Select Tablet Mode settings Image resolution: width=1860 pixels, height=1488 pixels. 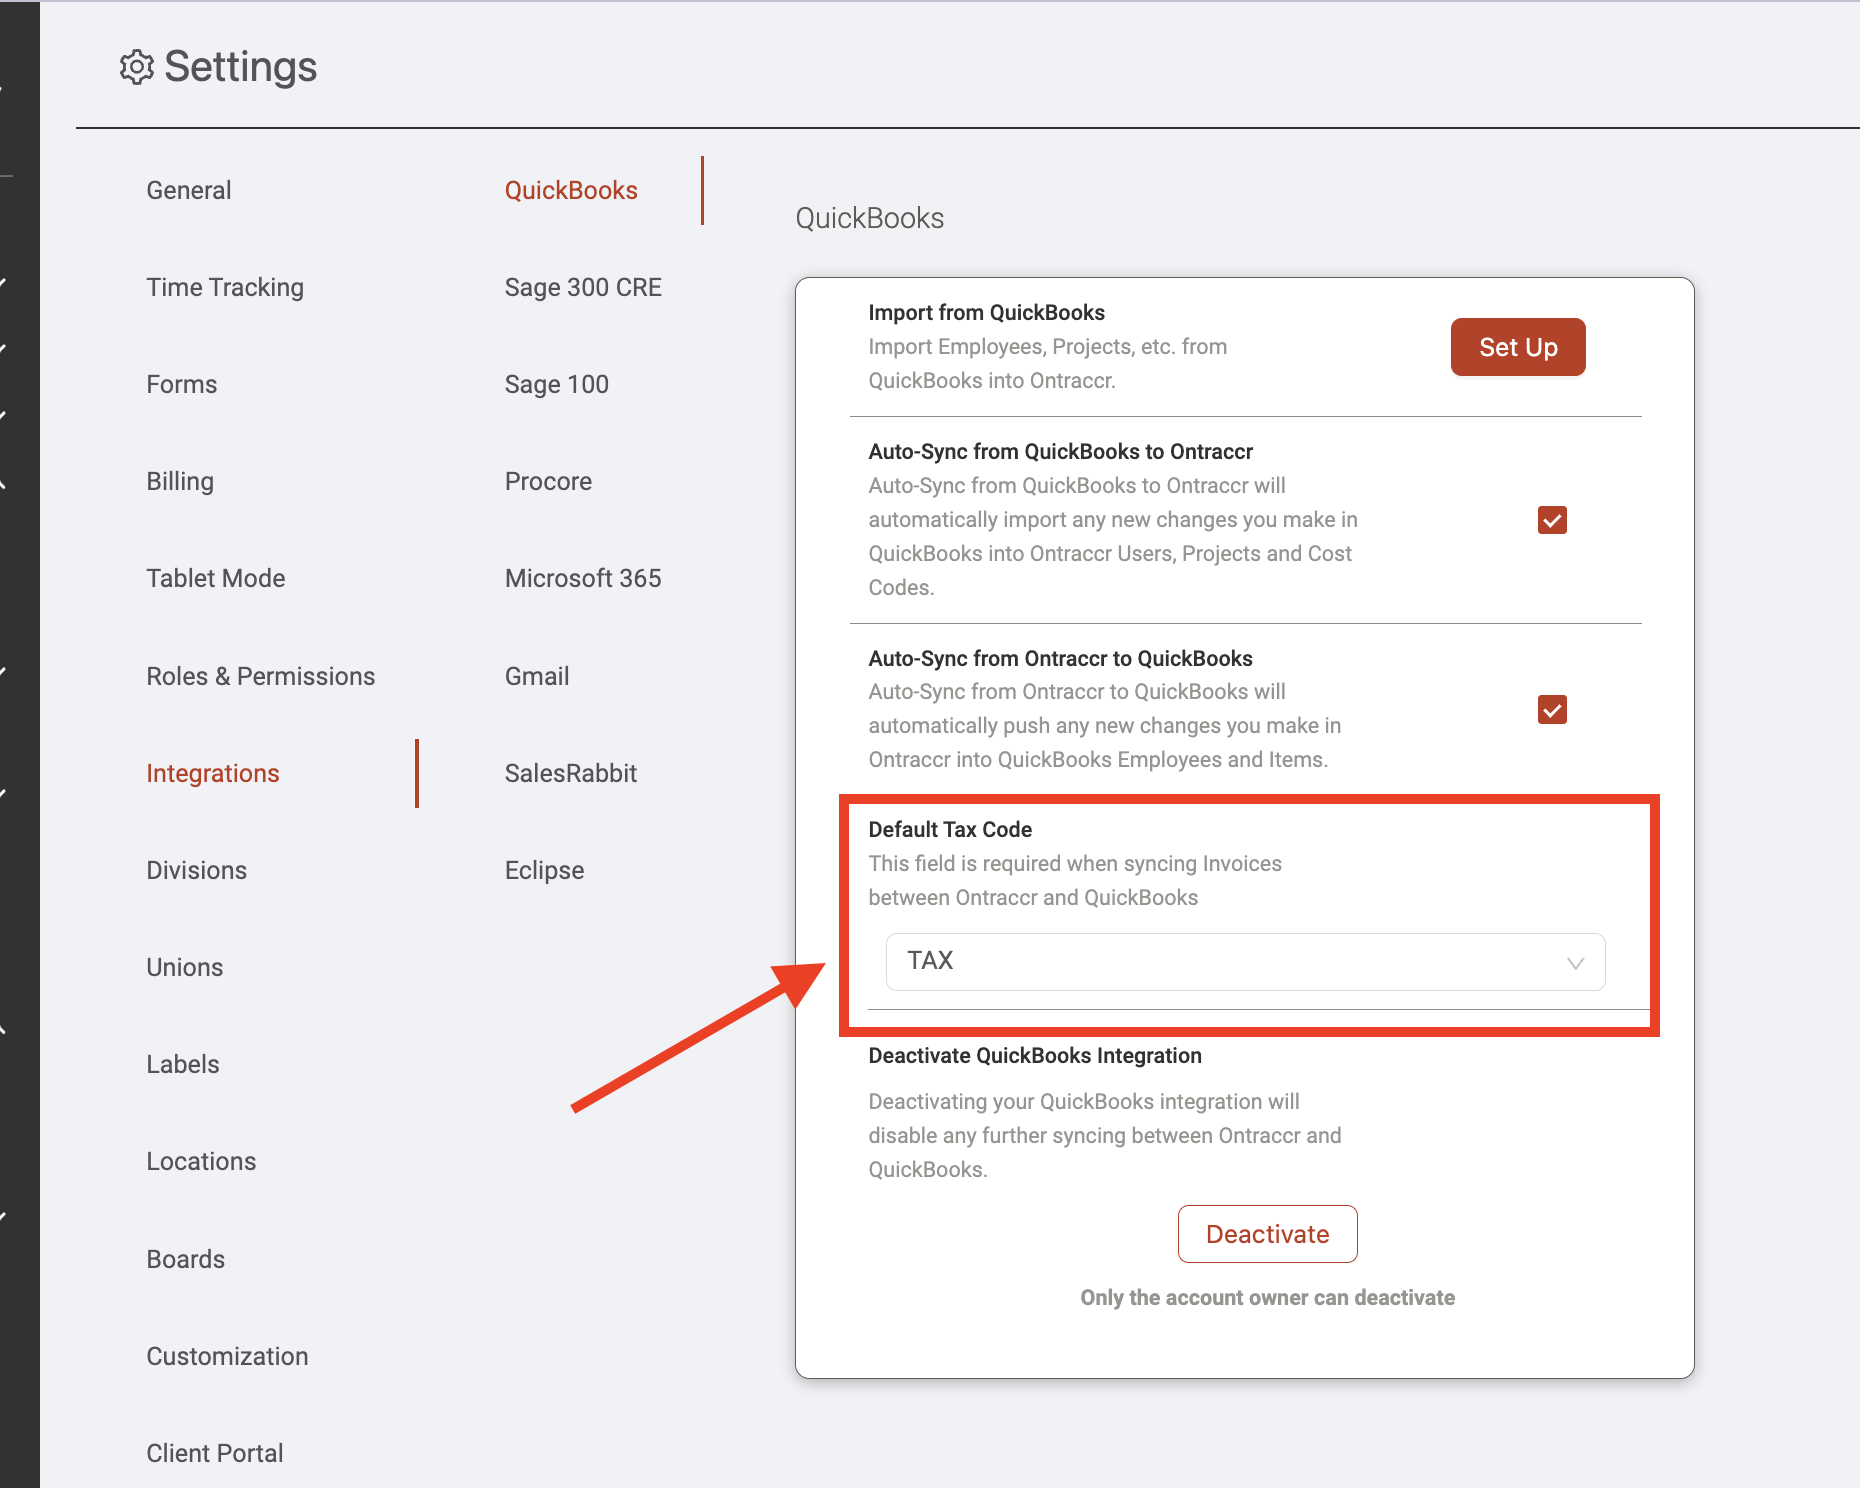[216, 578]
